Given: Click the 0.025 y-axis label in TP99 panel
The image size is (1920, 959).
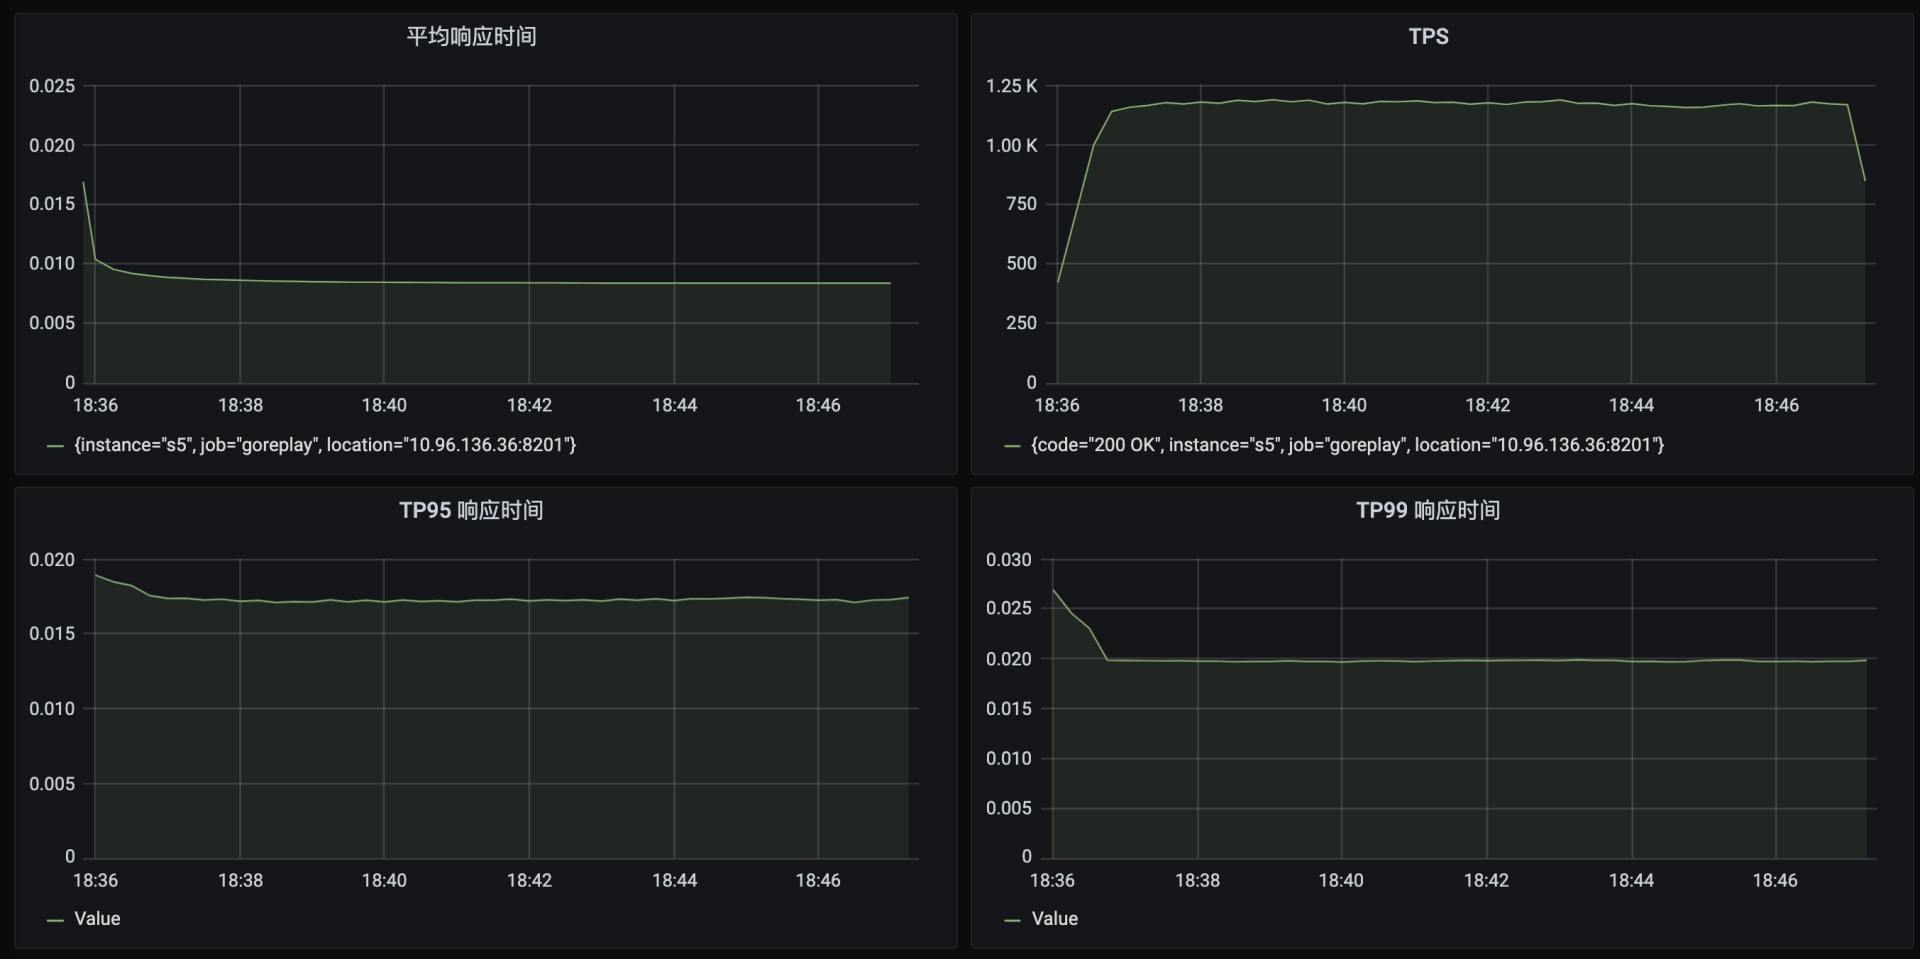Looking at the screenshot, I should point(1009,608).
